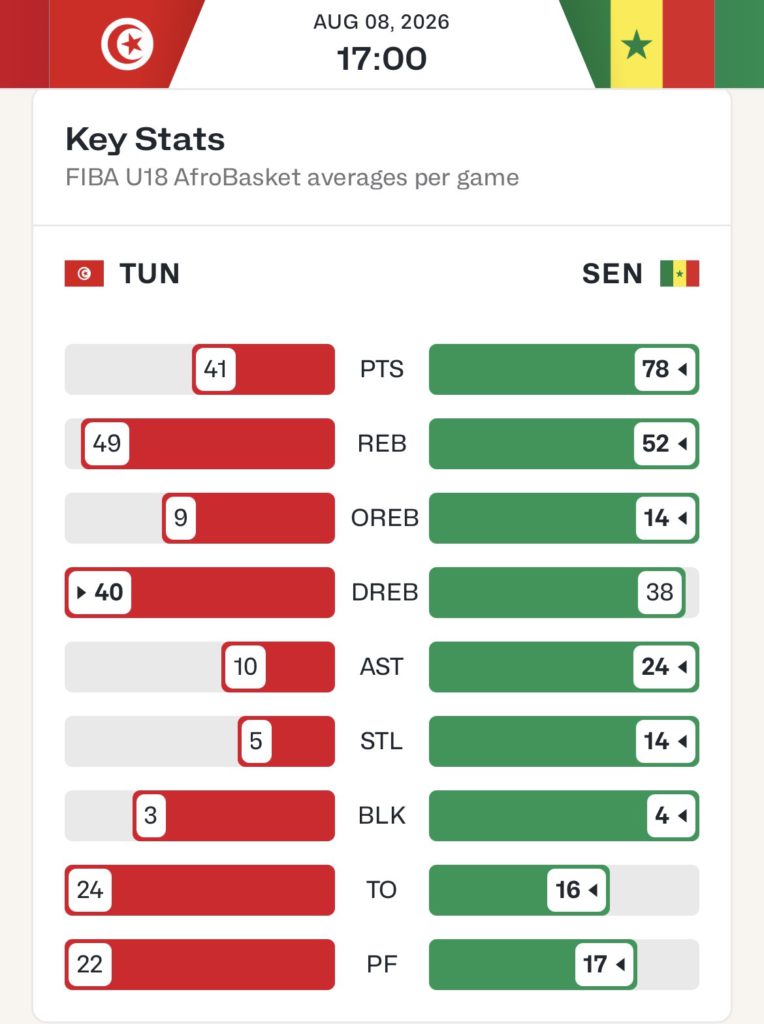Tap the Senegal AST green bar
This screenshot has width=764, height=1024.
click(564, 667)
